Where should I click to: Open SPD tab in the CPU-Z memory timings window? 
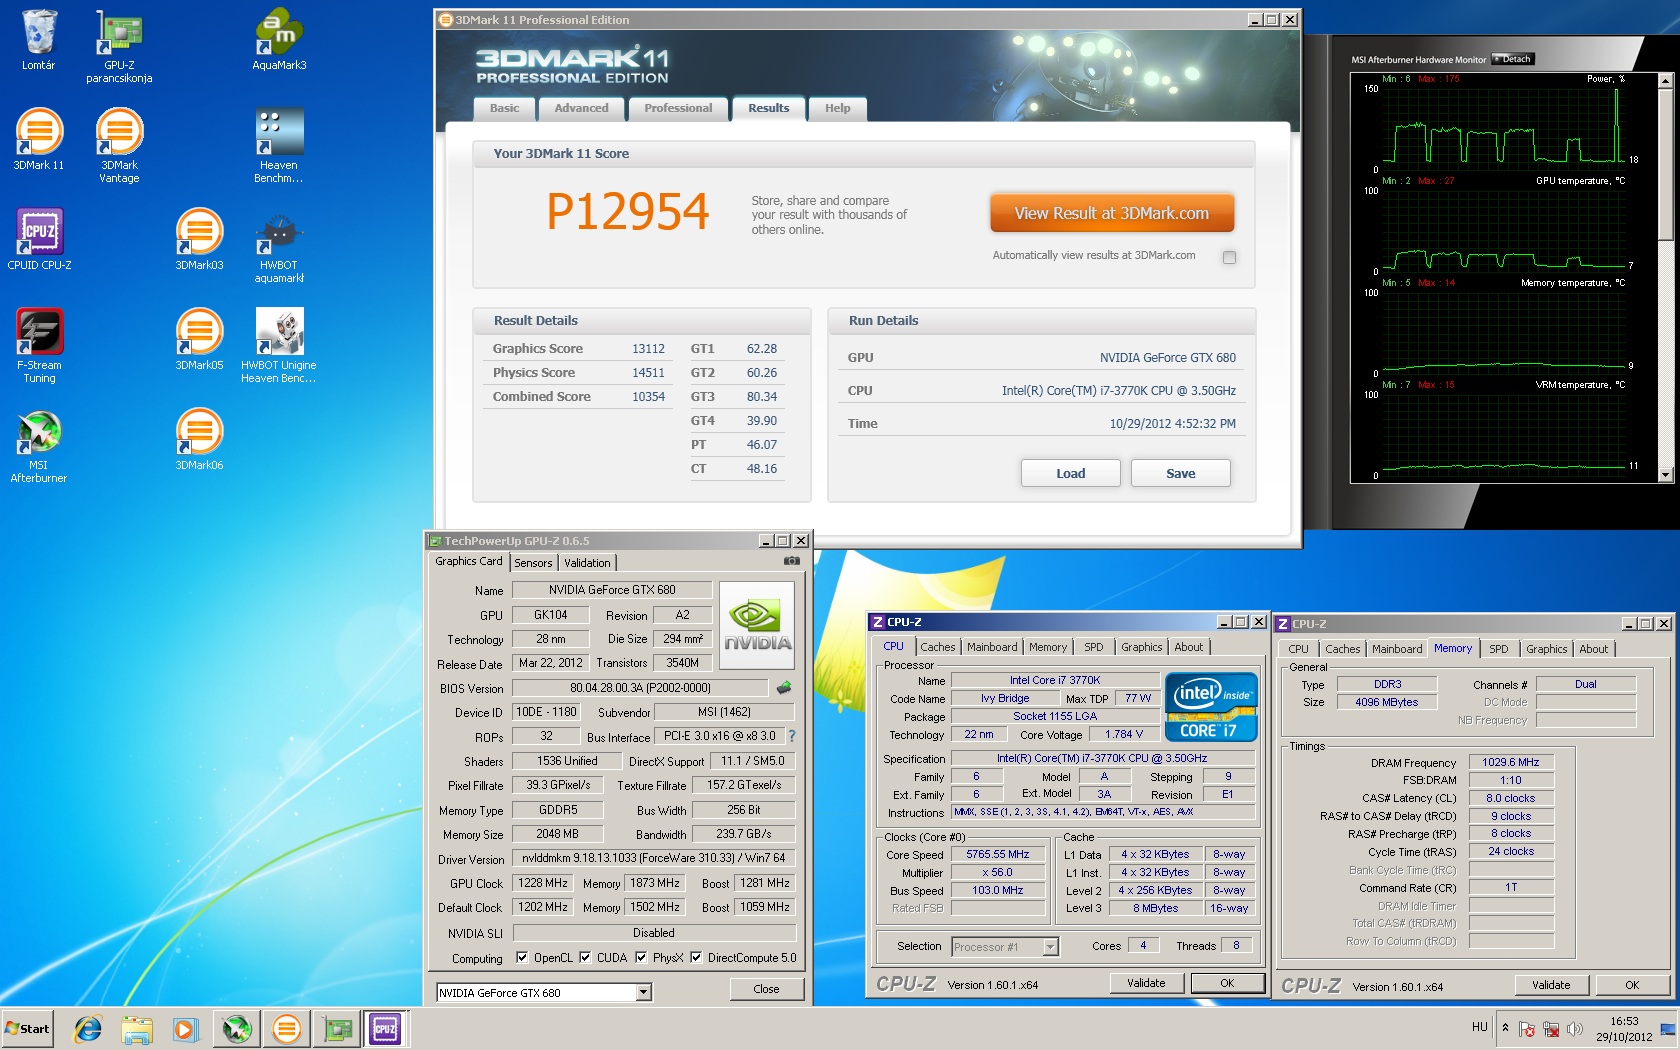1498,649
